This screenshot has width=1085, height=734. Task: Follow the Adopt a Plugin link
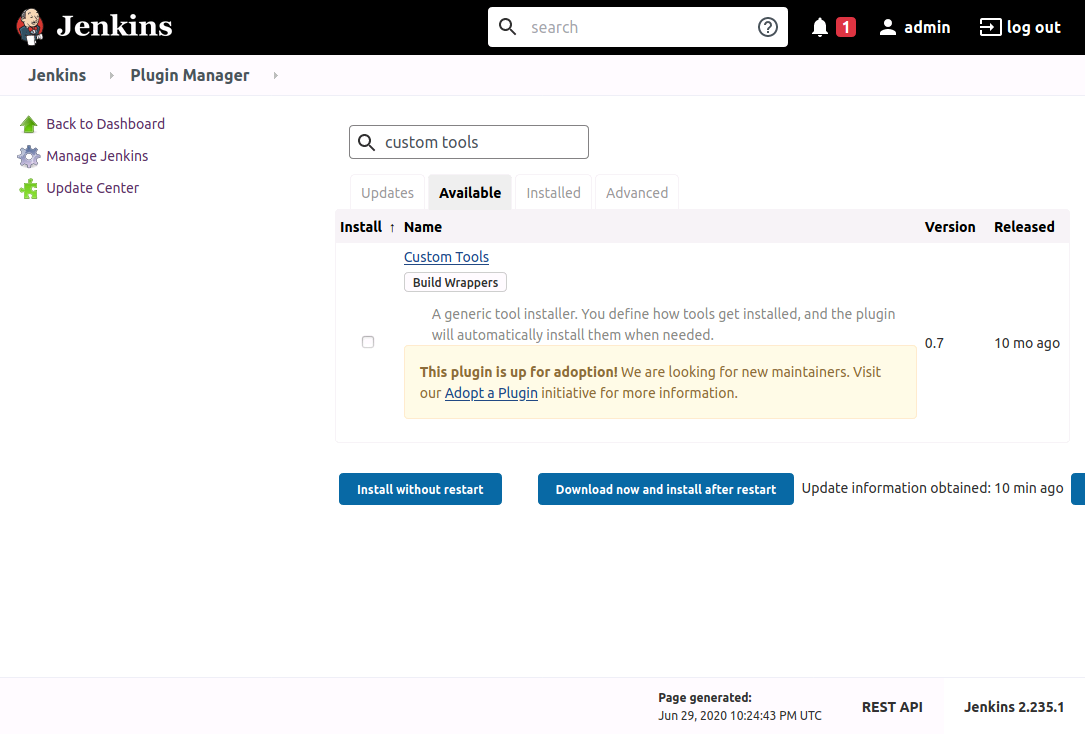click(491, 393)
